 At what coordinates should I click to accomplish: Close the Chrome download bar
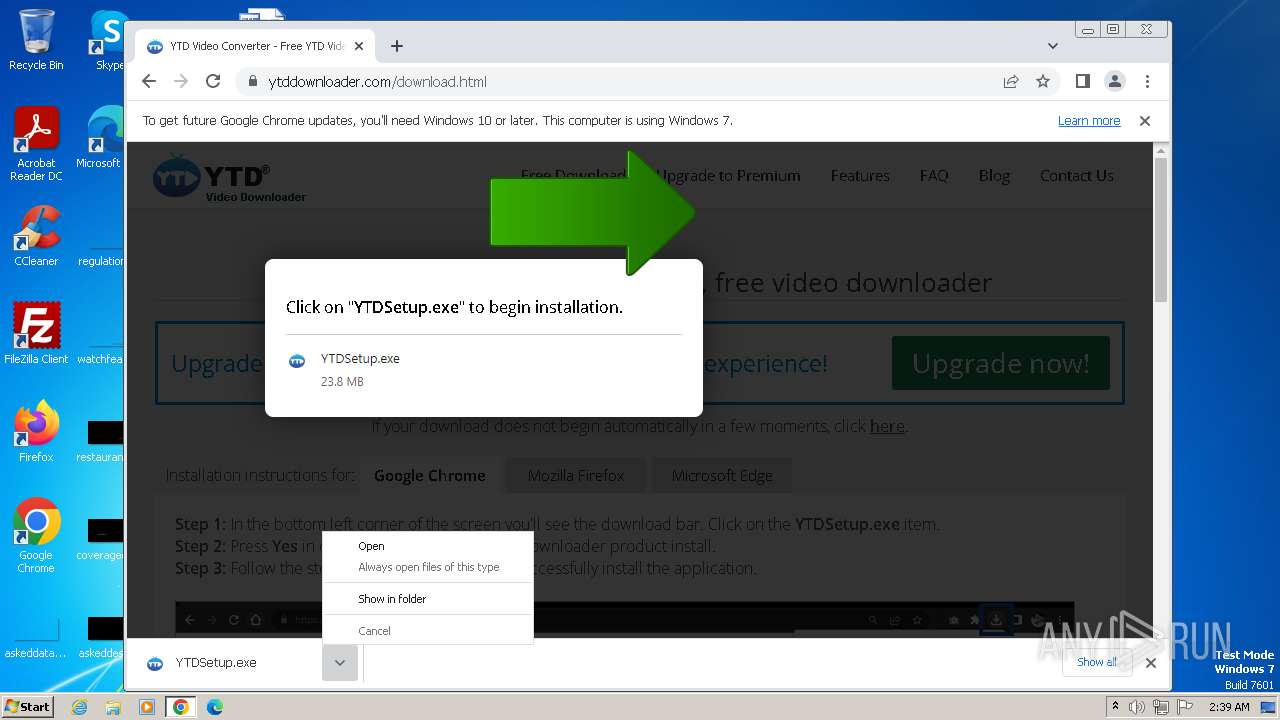(1151, 662)
